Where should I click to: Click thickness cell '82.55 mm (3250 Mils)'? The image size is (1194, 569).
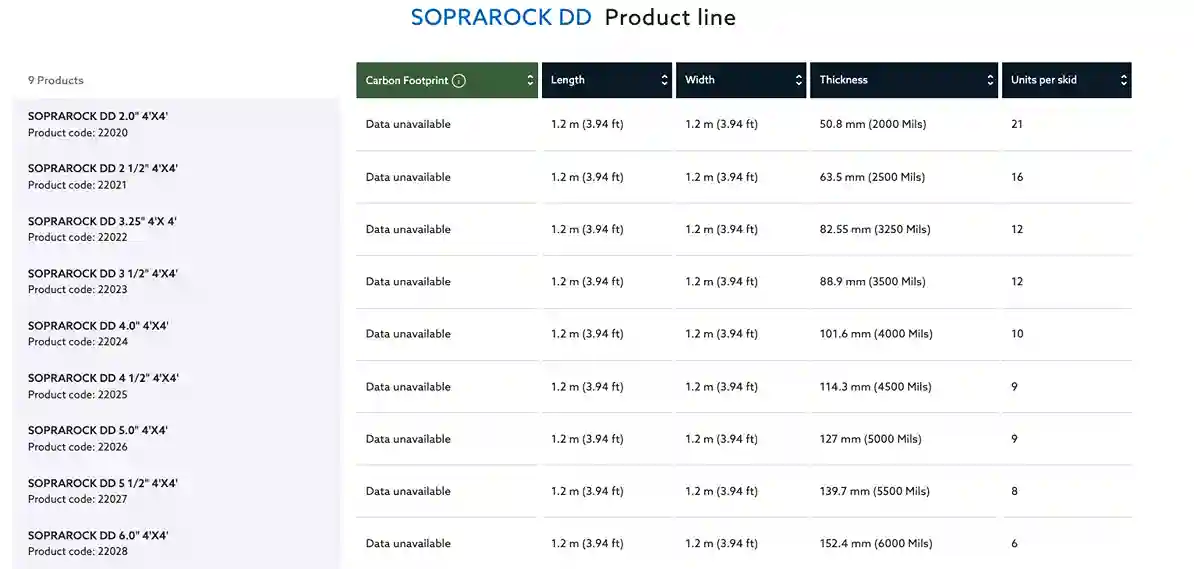[875, 229]
